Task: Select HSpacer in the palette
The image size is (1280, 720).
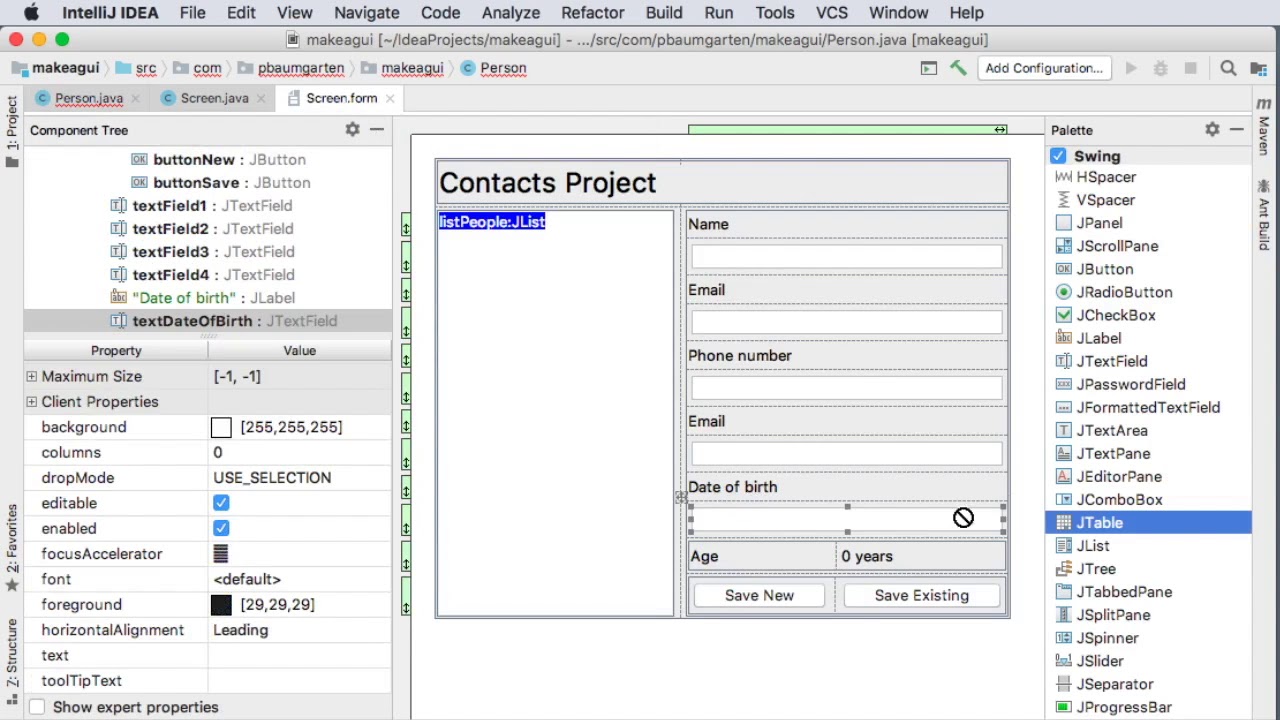Action: 1106,177
